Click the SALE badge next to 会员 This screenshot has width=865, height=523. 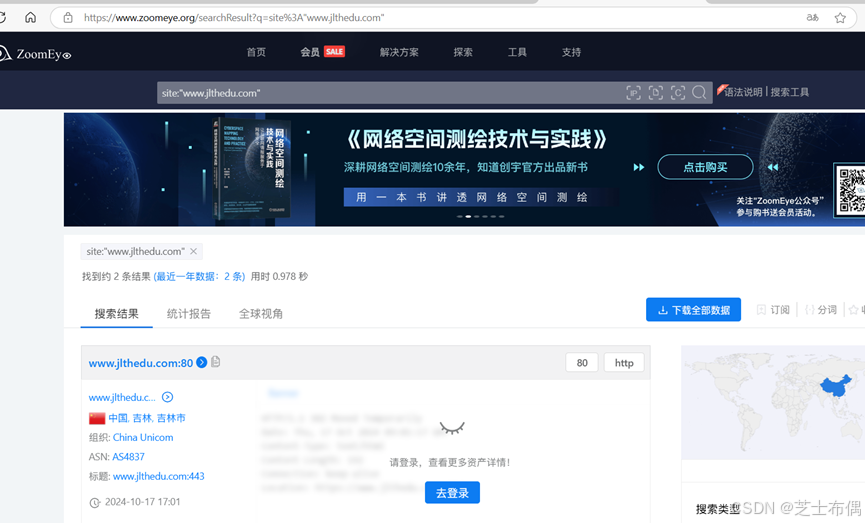pos(334,51)
